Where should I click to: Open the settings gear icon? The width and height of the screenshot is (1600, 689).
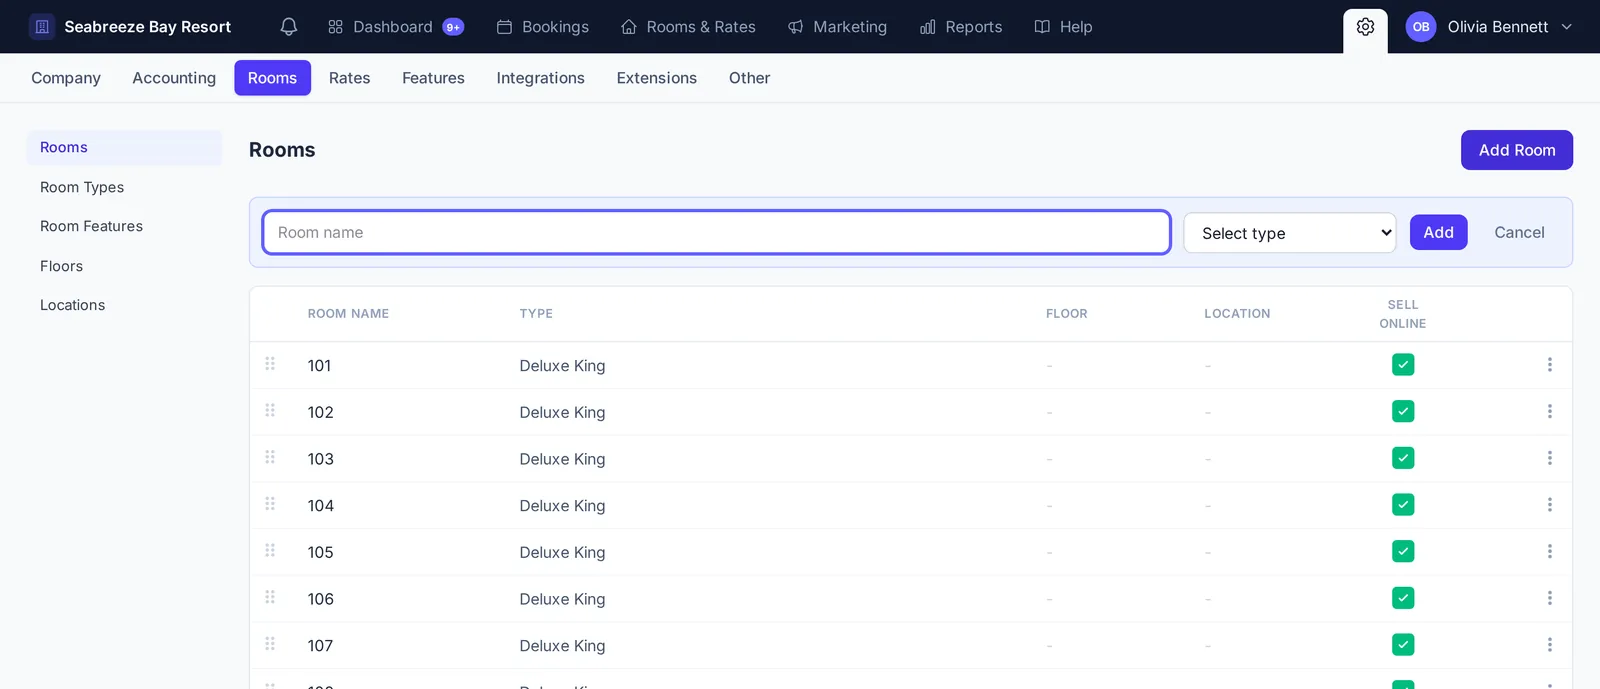1365,27
